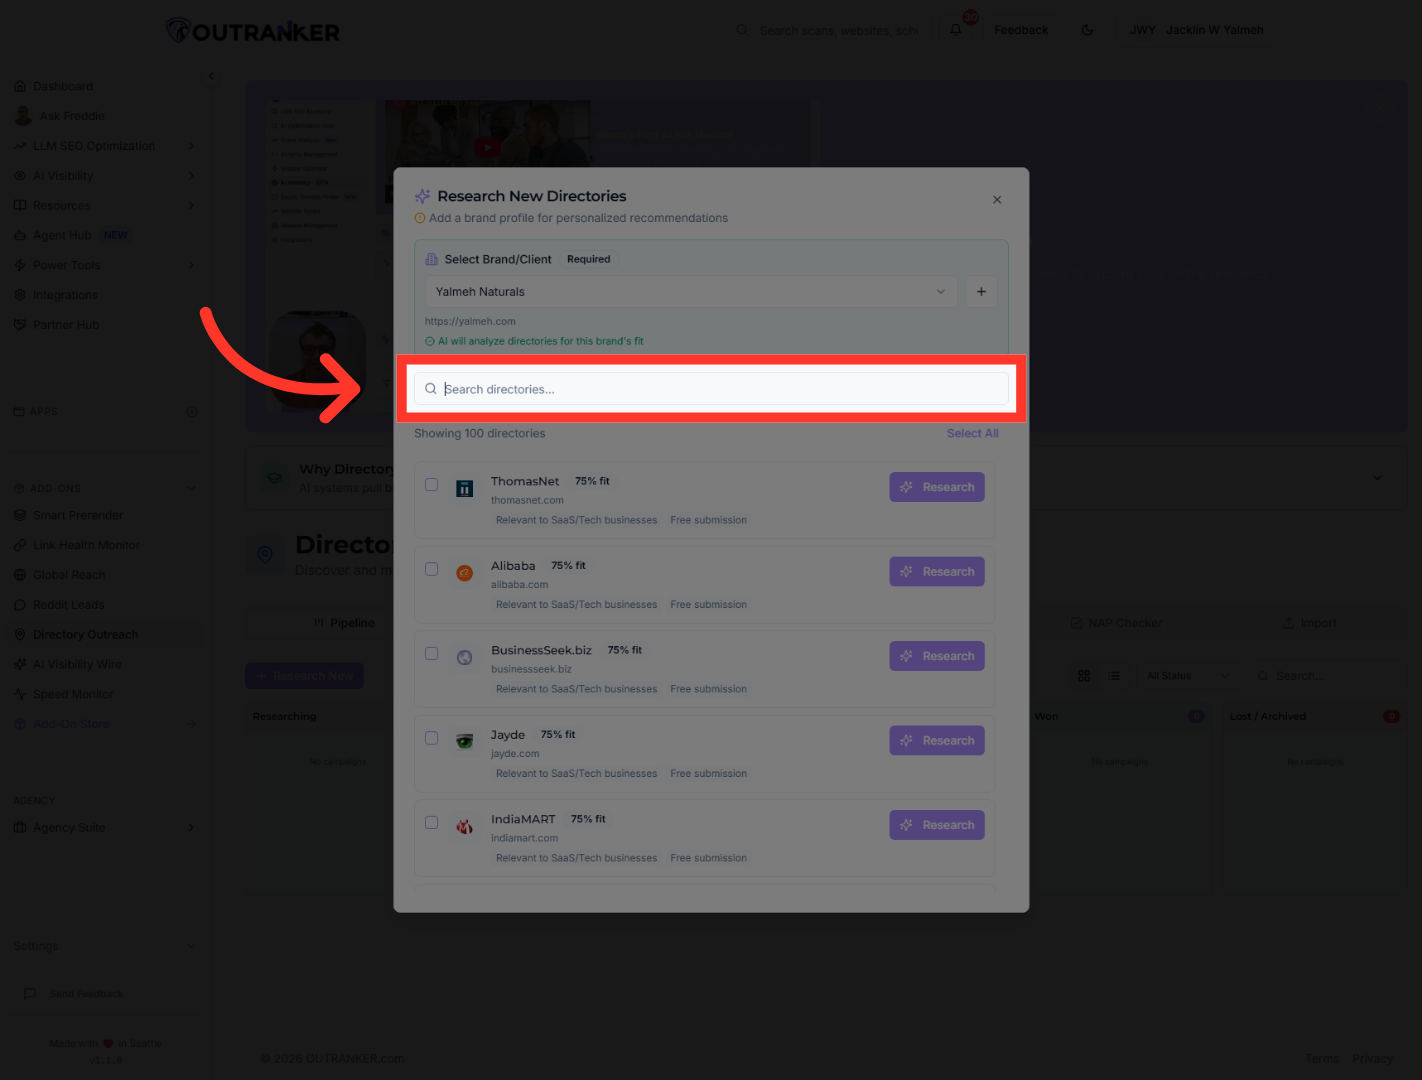Switch to grid view layout
This screenshot has width=1422, height=1080.
(1083, 675)
